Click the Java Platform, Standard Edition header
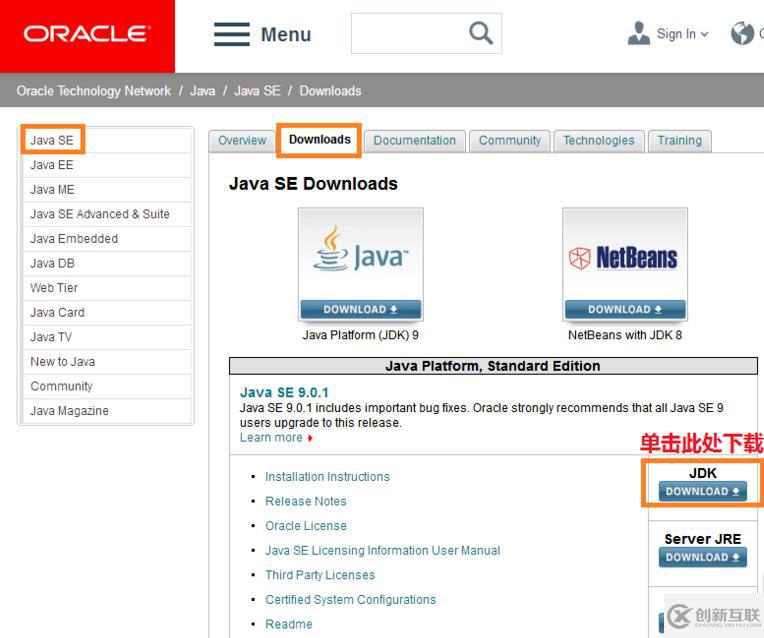764x638 pixels. click(x=493, y=366)
